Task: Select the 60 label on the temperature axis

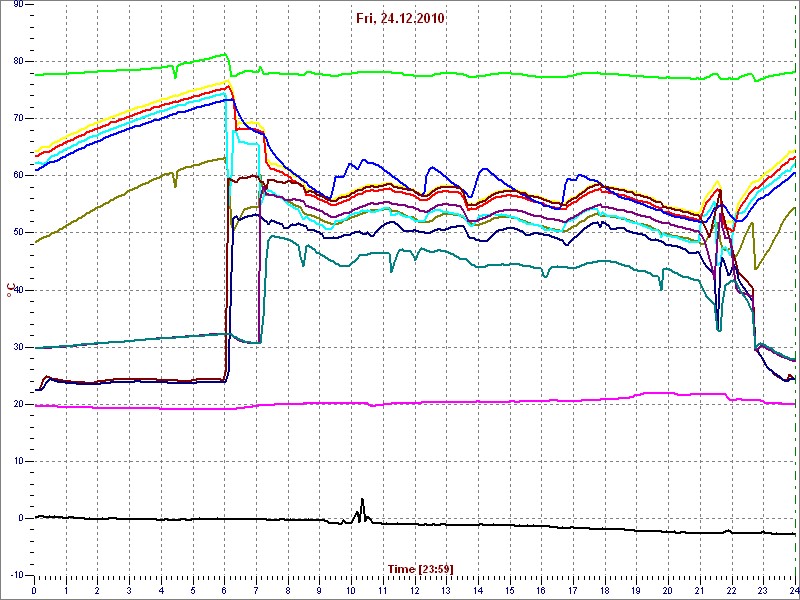Action: click(18, 176)
